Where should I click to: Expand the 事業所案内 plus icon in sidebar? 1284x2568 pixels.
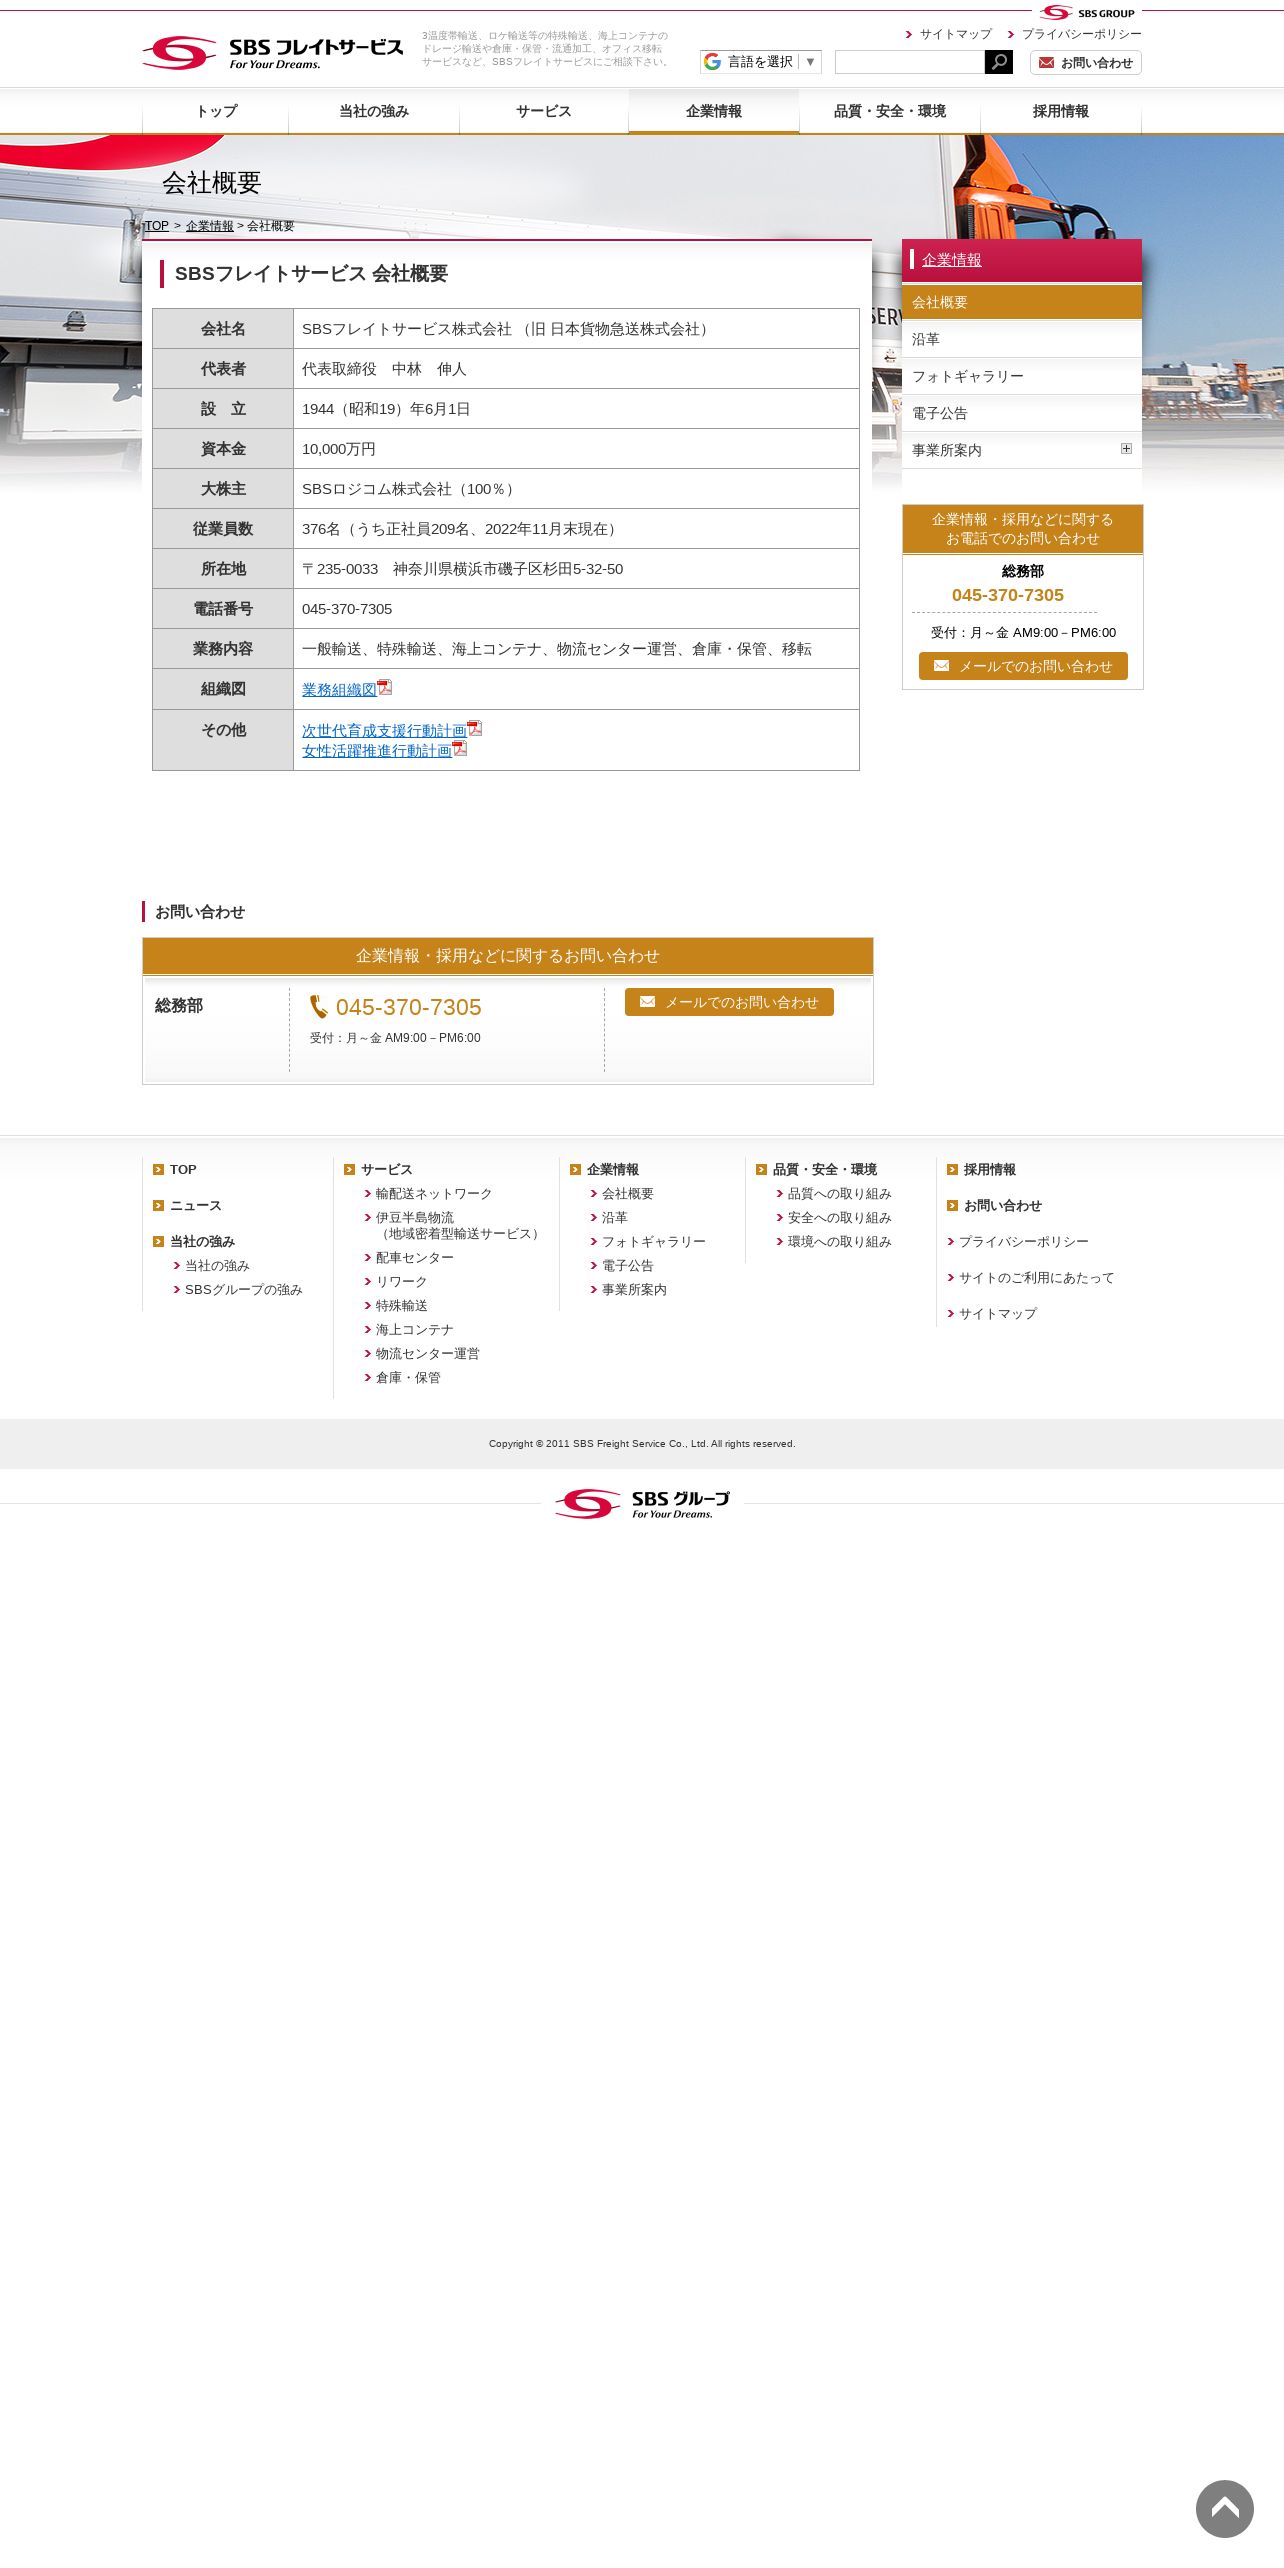coord(1126,449)
